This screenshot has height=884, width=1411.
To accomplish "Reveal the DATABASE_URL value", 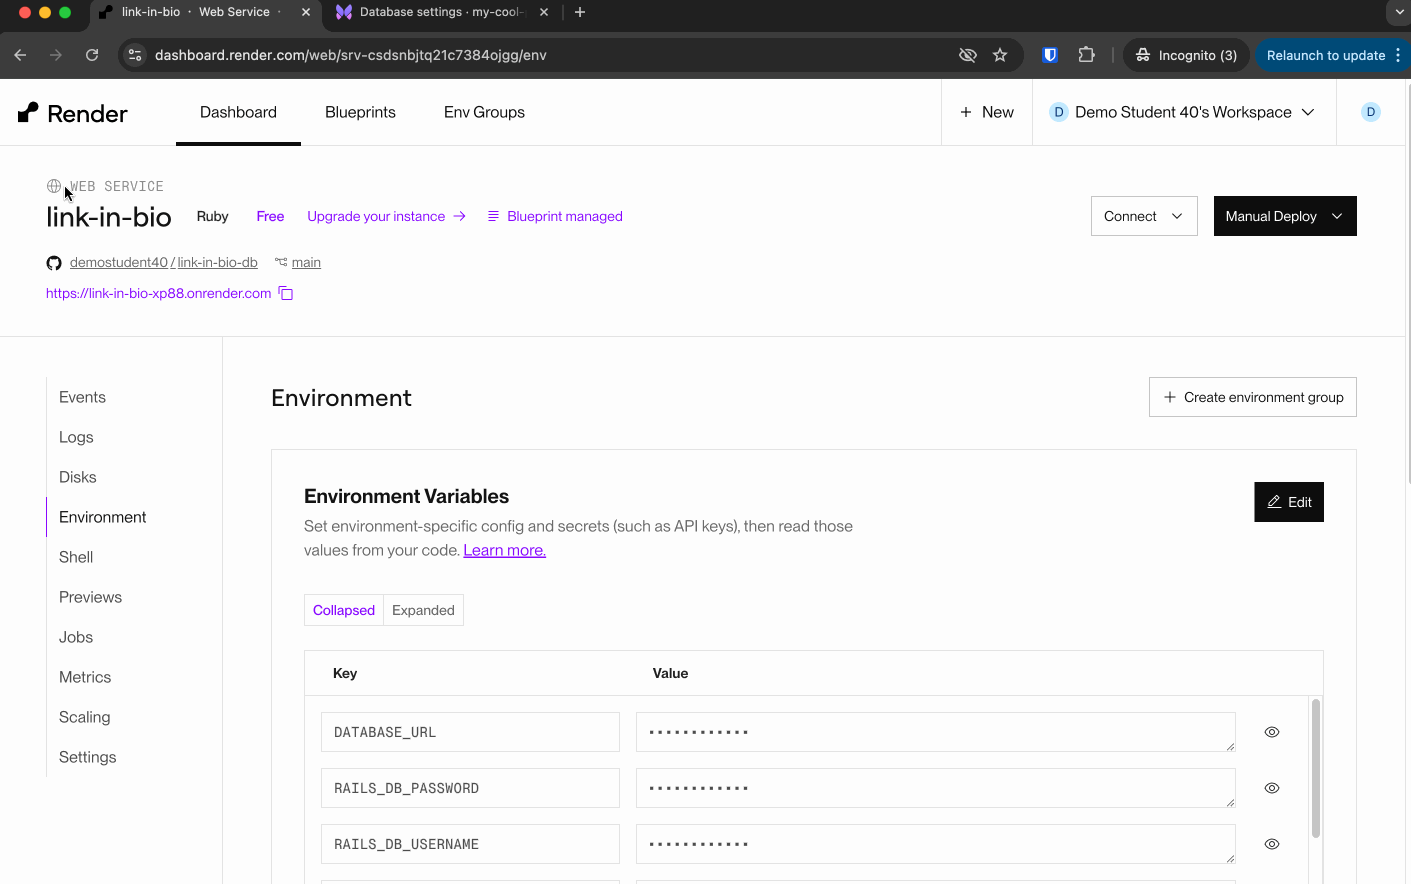I will [x=1272, y=732].
